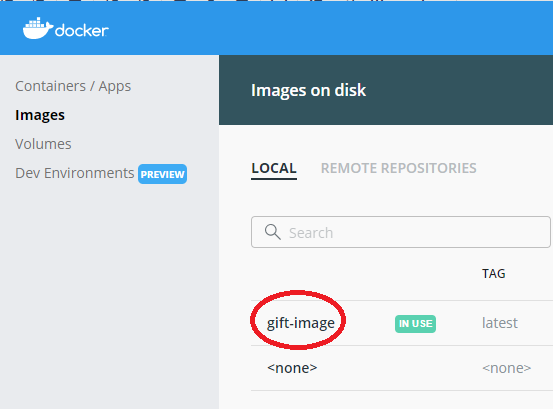This screenshot has height=410, width=554.
Task: Focus the Search images input field
Action: [x=401, y=232]
